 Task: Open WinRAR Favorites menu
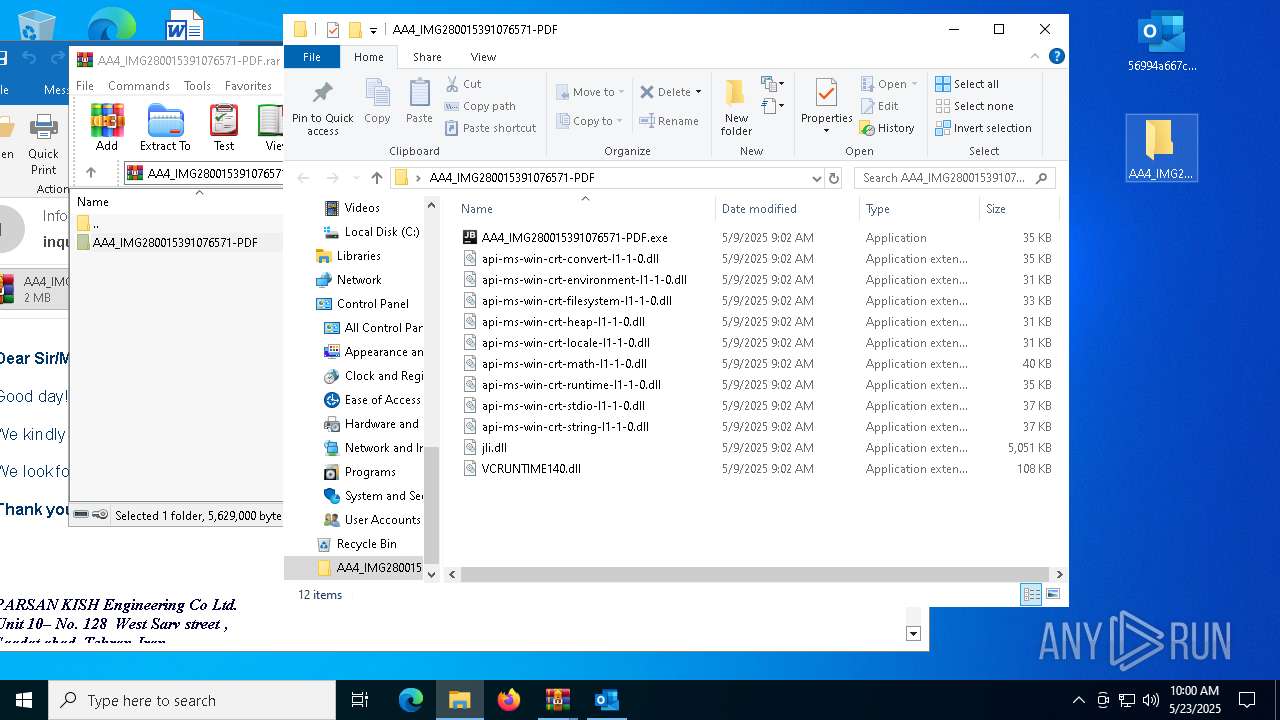click(248, 86)
